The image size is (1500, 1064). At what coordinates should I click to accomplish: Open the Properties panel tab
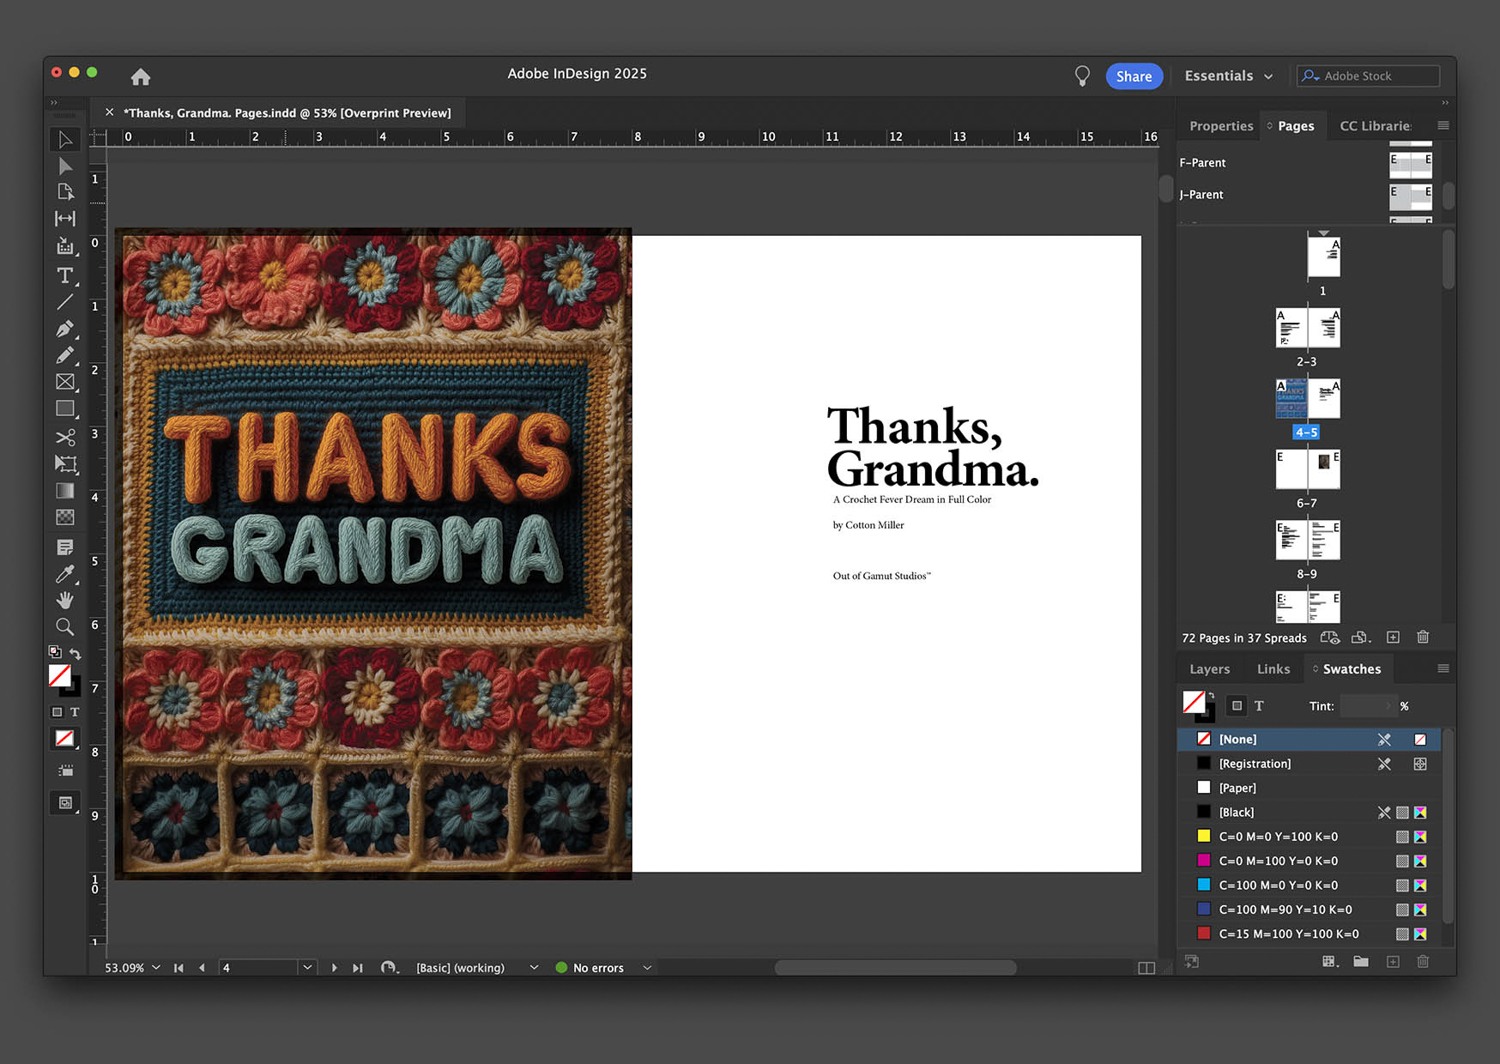(x=1220, y=126)
